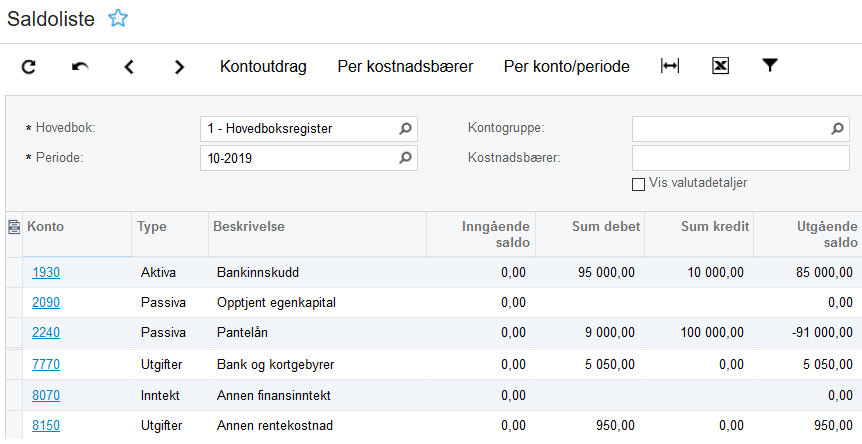Open Hovedbok lookup magnifier
The image size is (862, 444).
tap(405, 129)
